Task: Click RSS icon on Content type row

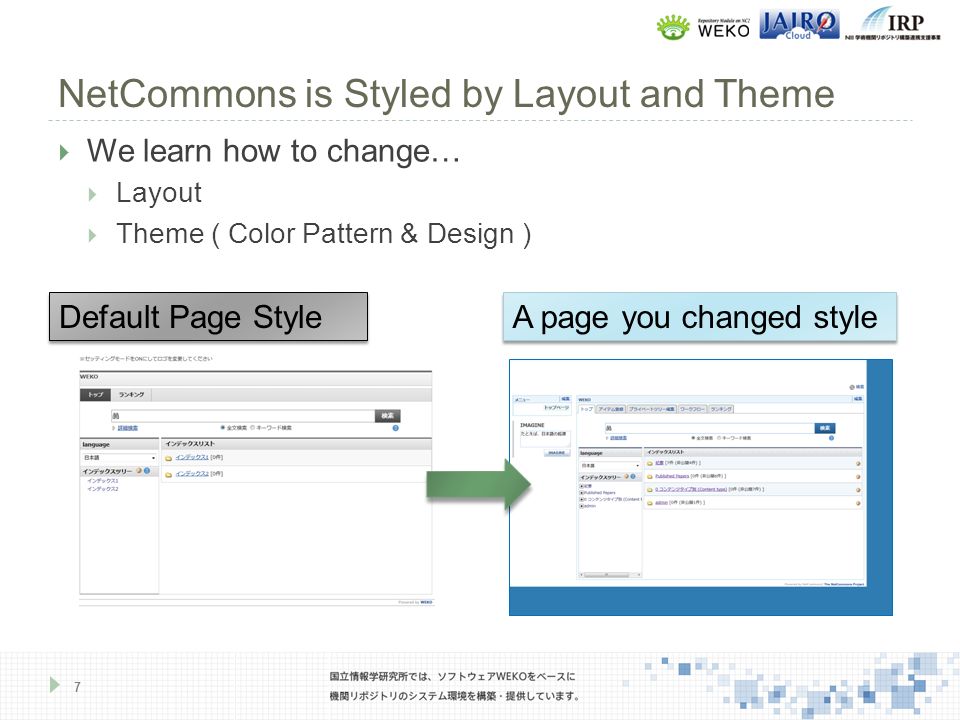Action: [x=858, y=490]
